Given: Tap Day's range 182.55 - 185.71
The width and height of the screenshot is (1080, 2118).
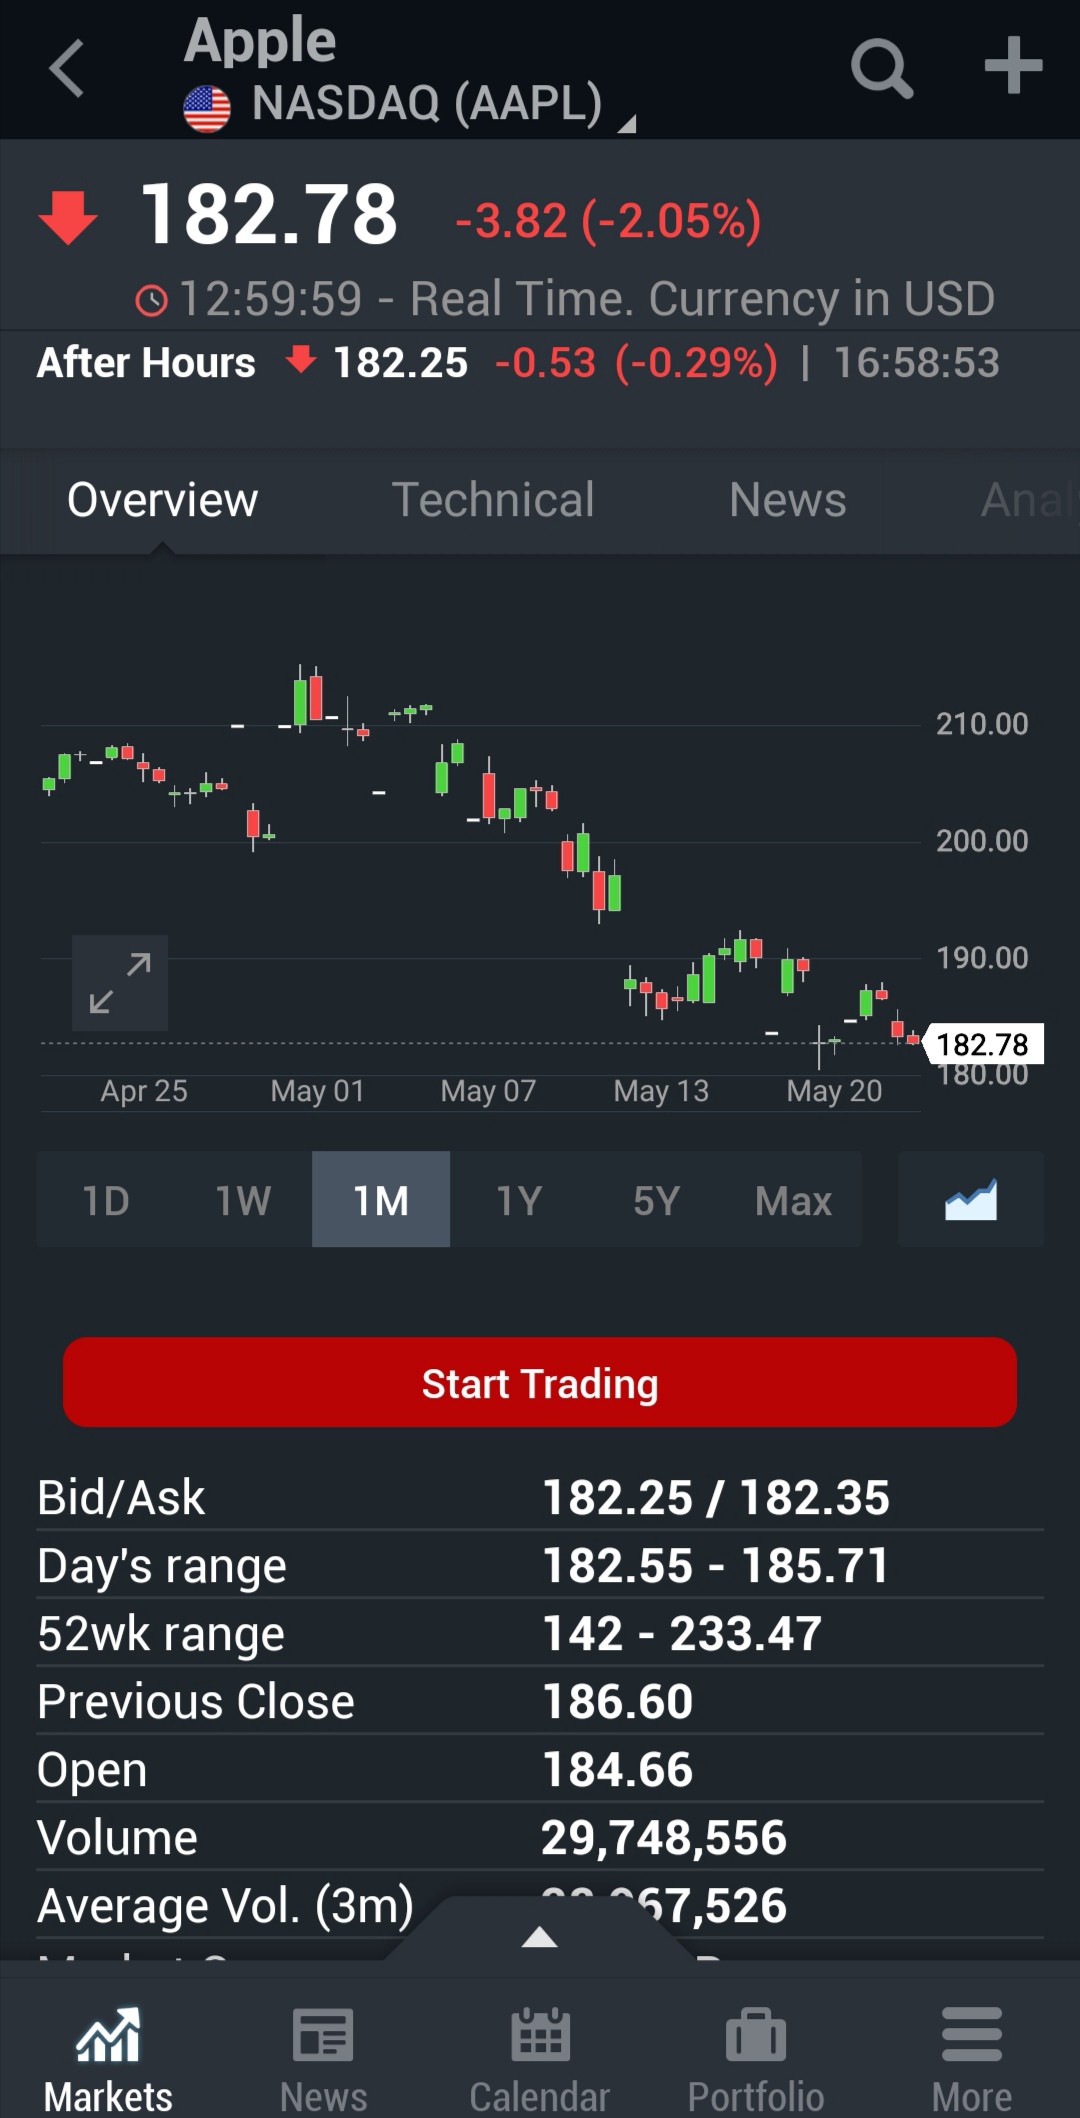Looking at the screenshot, I should point(716,1566).
